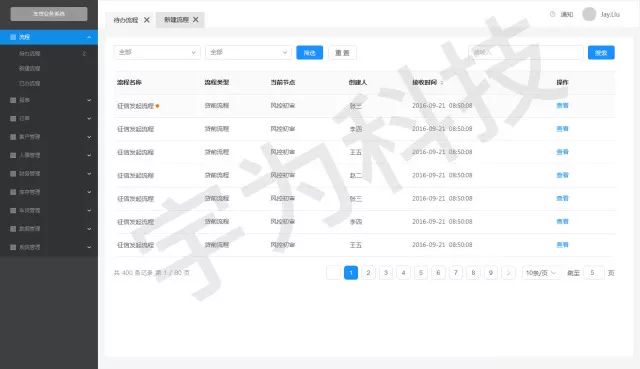Go to next page with arrow icon

point(508,273)
